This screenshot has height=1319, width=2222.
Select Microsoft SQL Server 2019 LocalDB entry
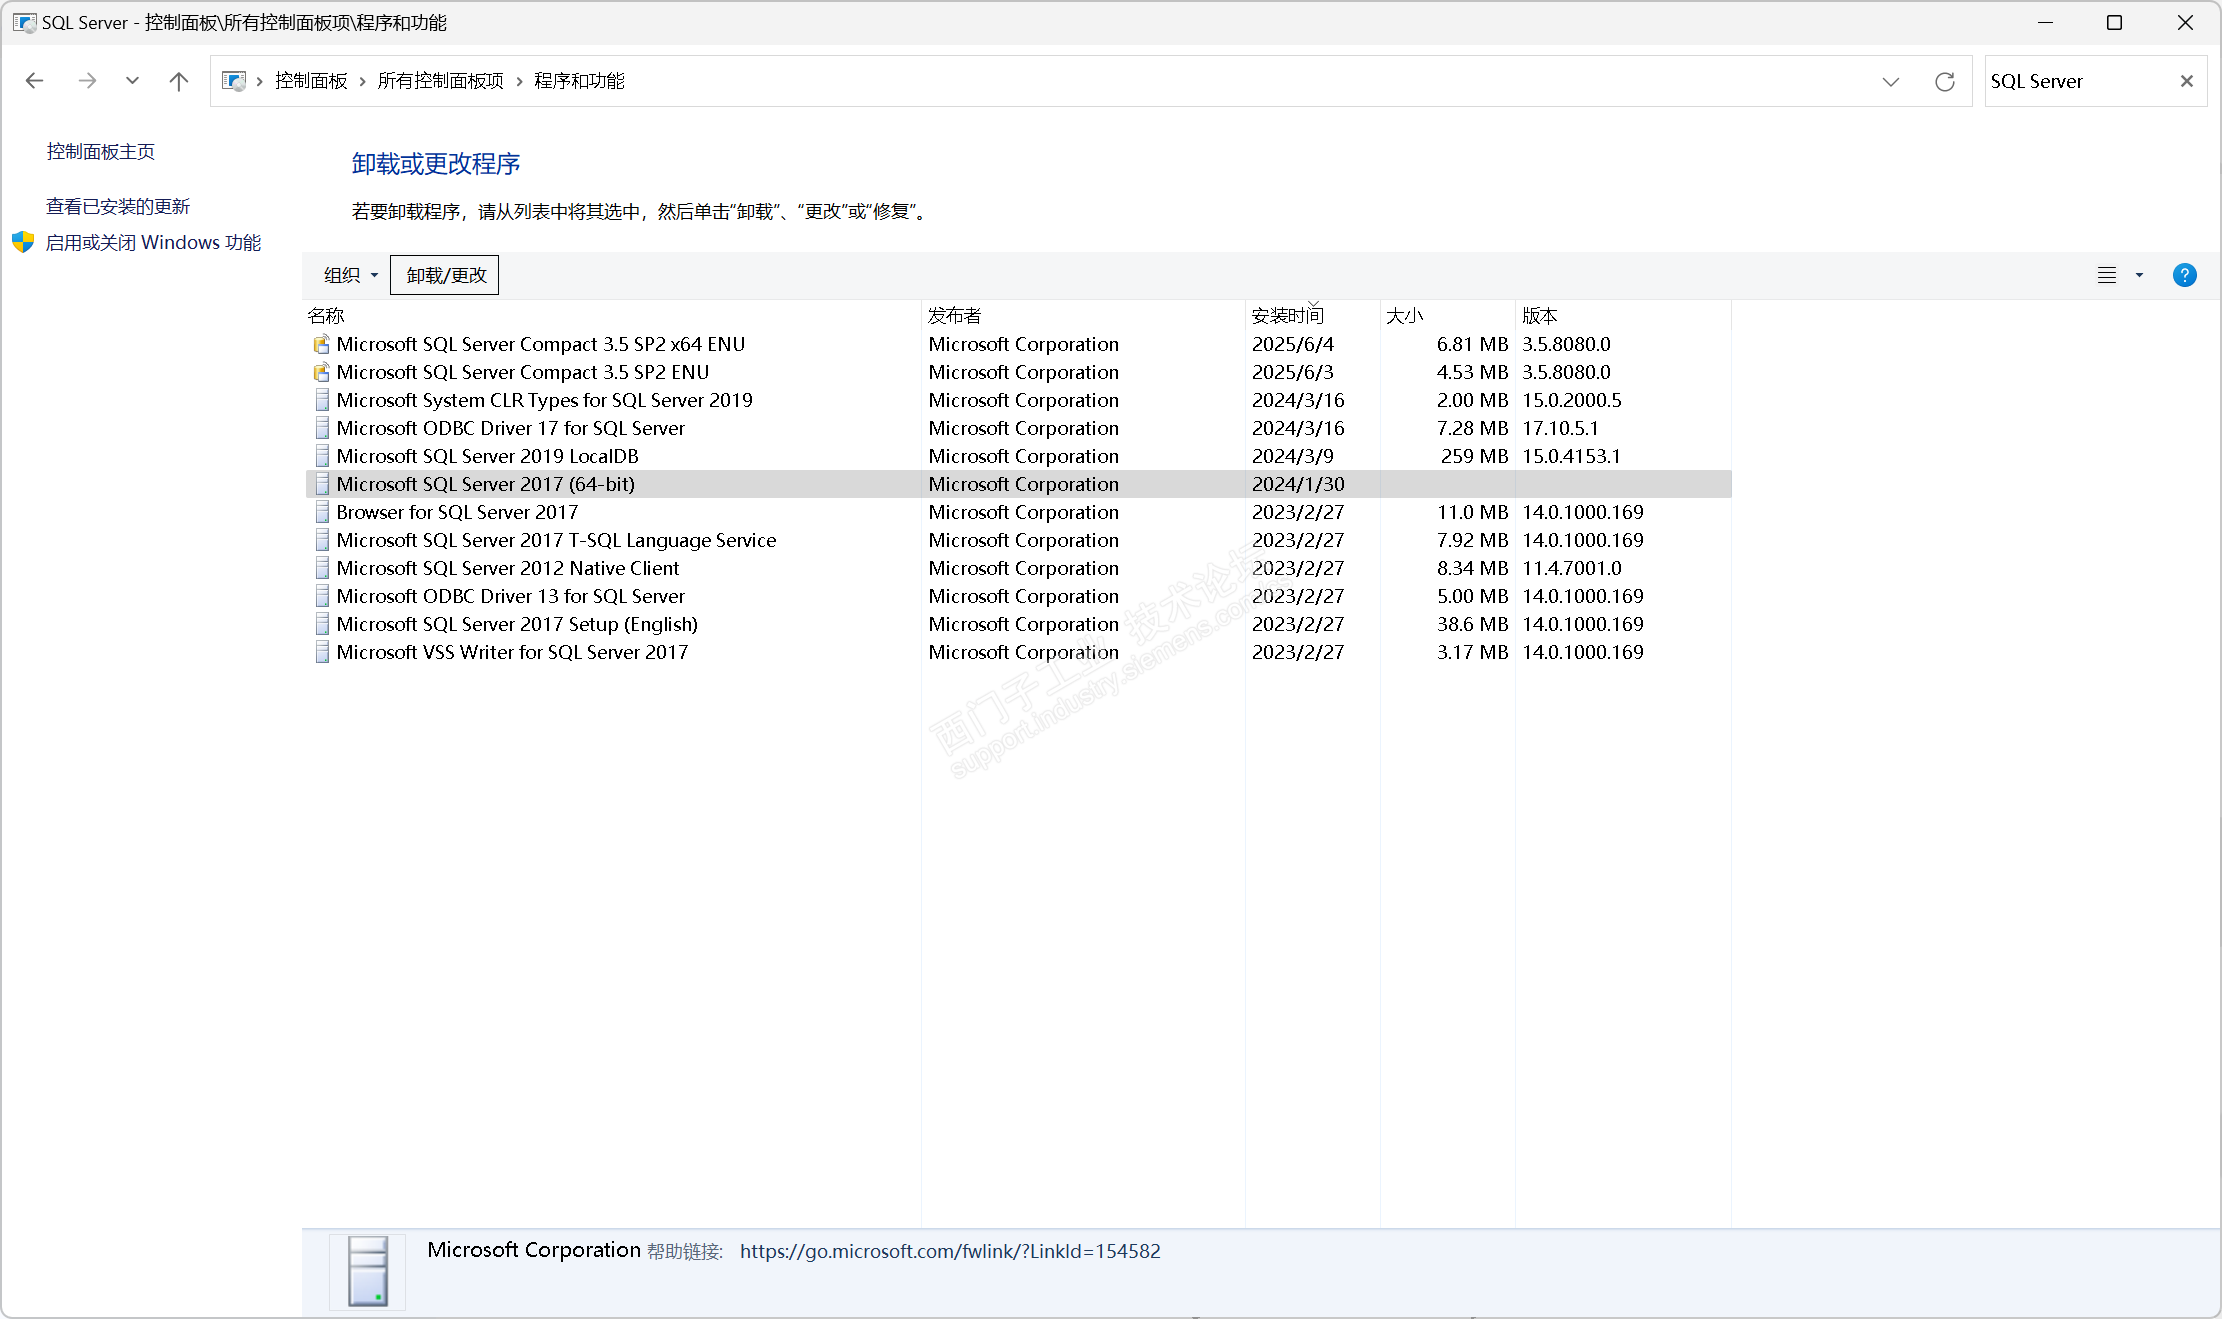pyautogui.click(x=487, y=456)
